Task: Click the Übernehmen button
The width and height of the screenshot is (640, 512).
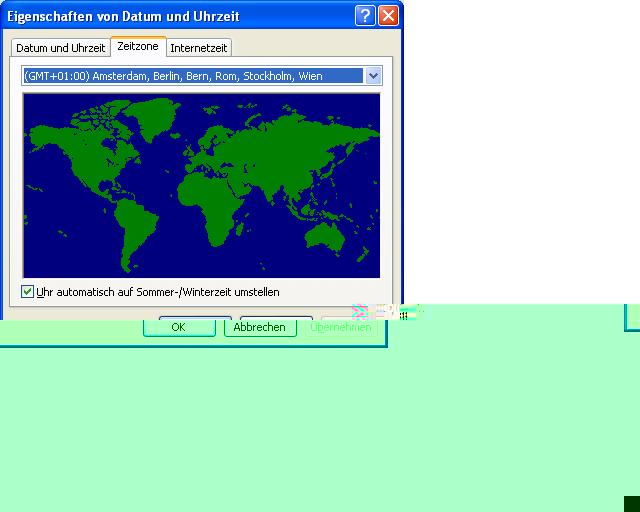Action: coord(341,327)
